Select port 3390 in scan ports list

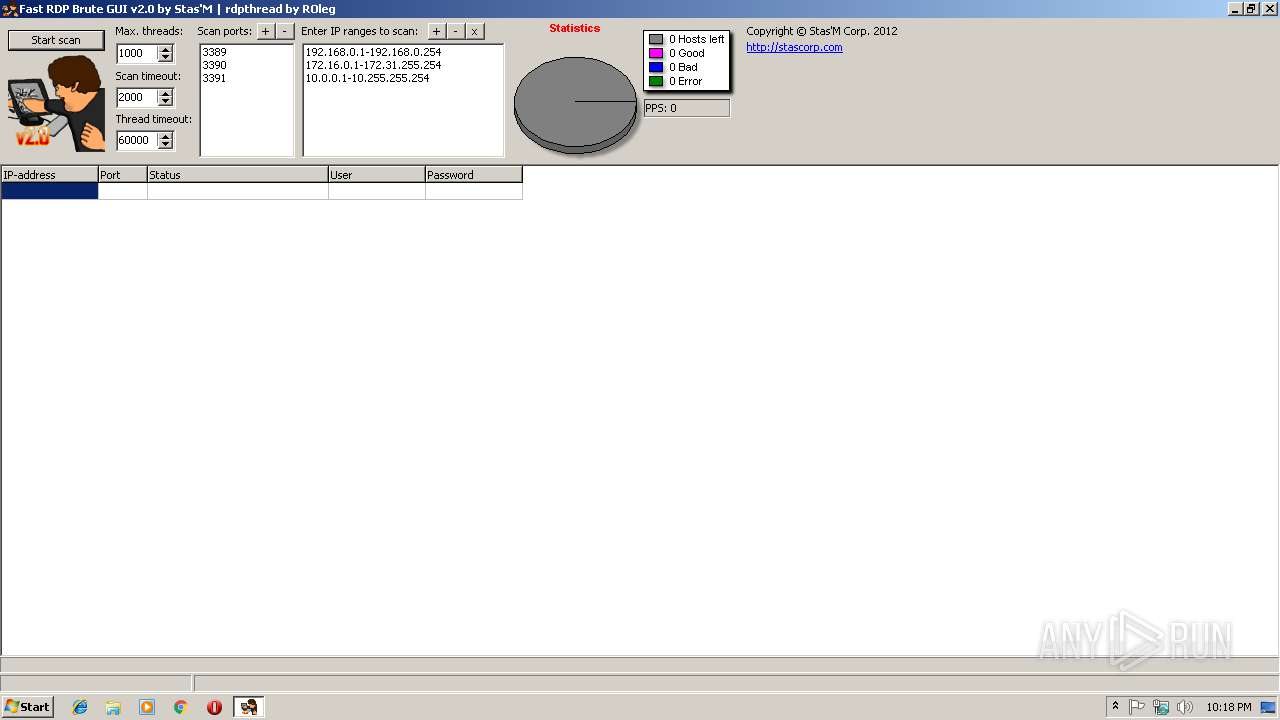point(214,65)
